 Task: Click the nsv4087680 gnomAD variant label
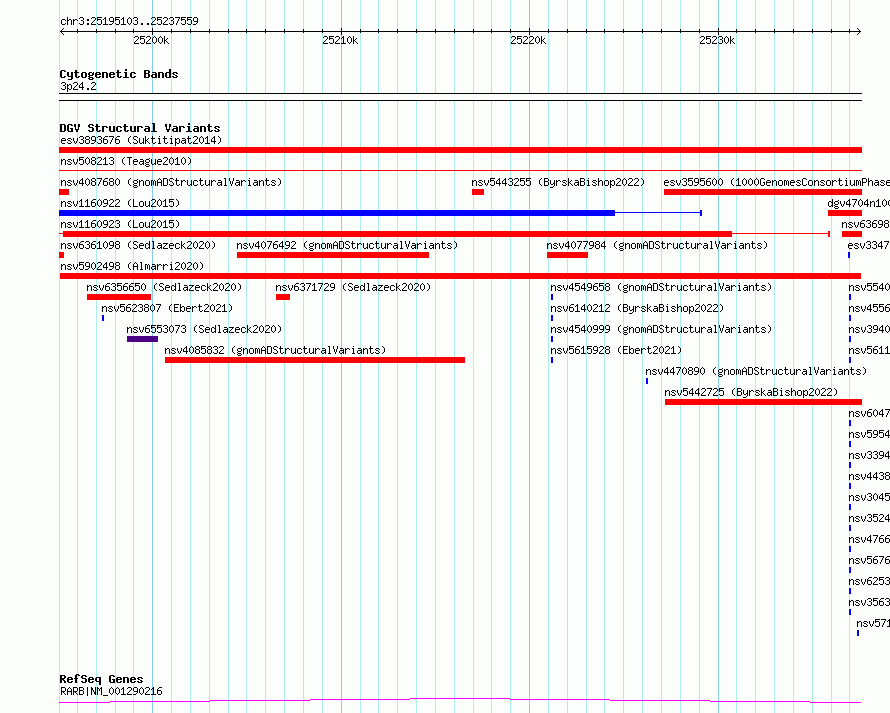171,182
